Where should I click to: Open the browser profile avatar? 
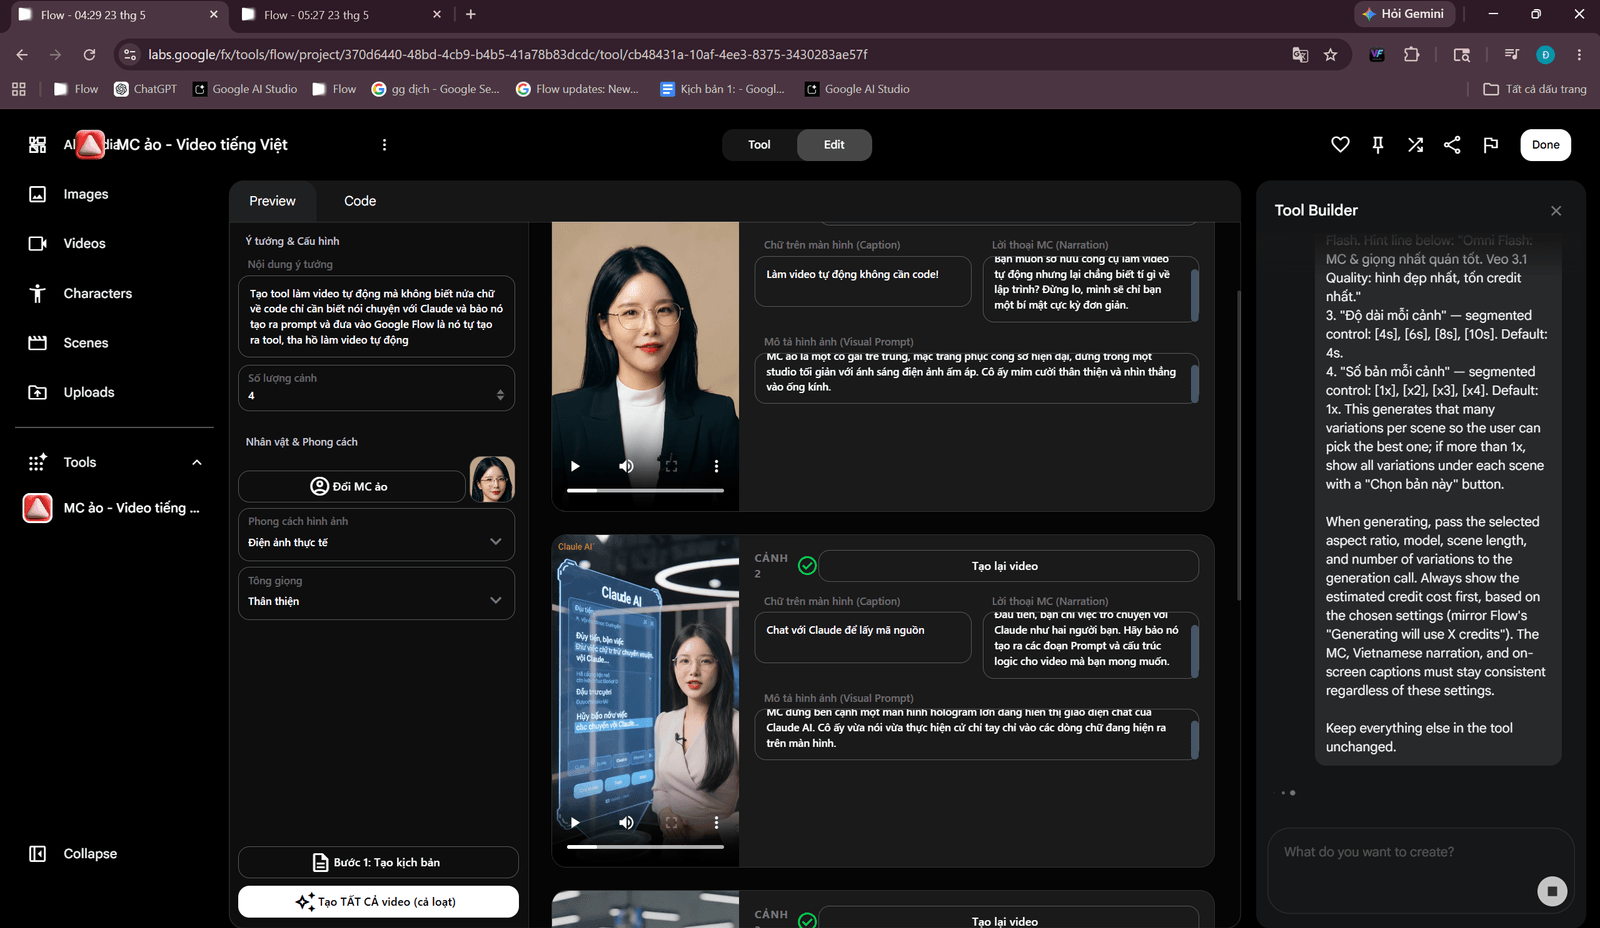point(1545,55)
